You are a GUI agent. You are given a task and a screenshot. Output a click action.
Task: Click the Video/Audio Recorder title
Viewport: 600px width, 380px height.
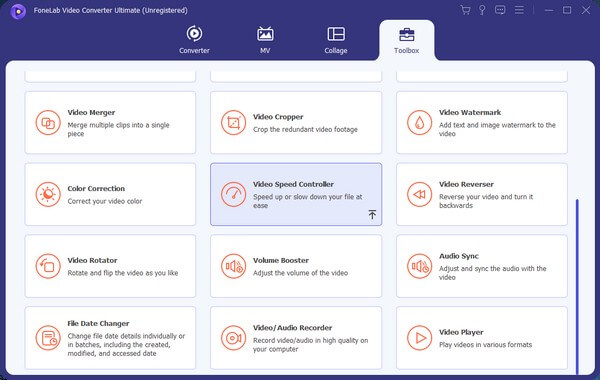(292, 328)
